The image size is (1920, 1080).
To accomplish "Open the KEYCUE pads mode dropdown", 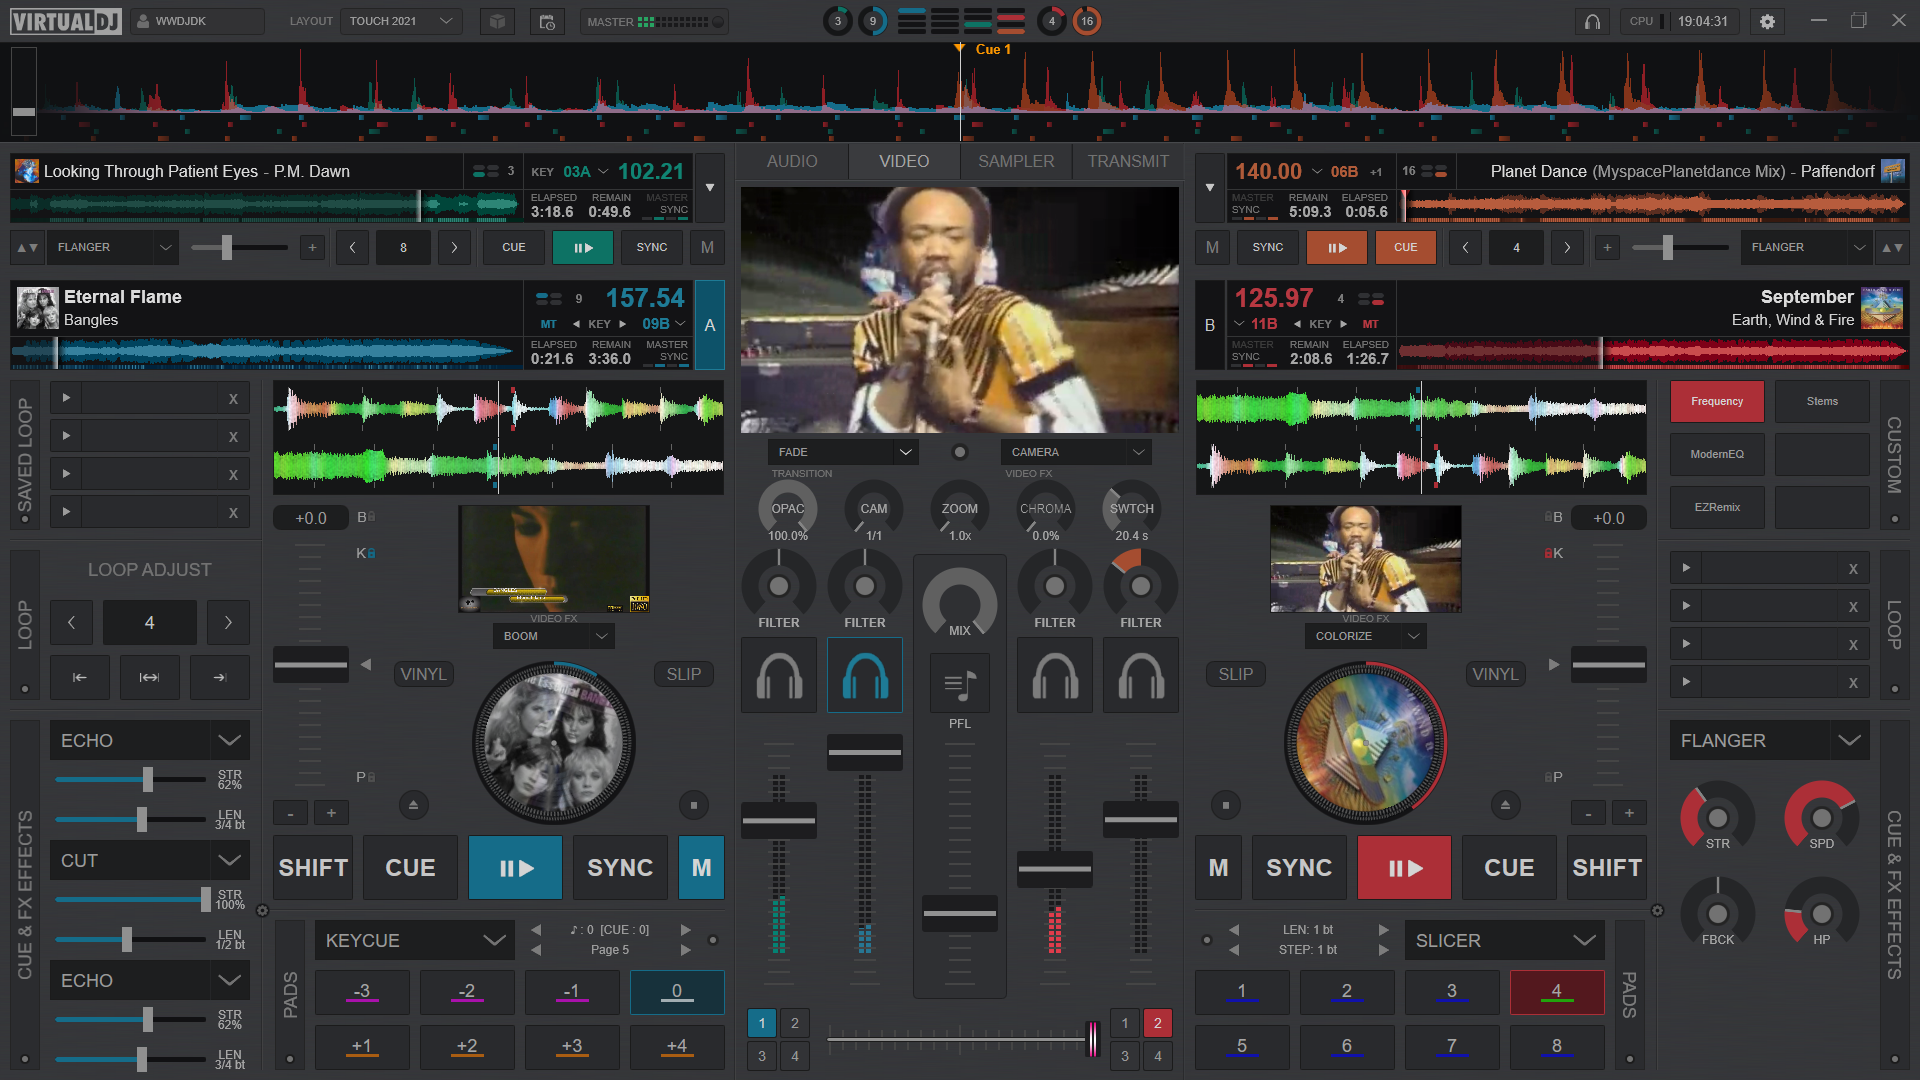I will [414, 941].
